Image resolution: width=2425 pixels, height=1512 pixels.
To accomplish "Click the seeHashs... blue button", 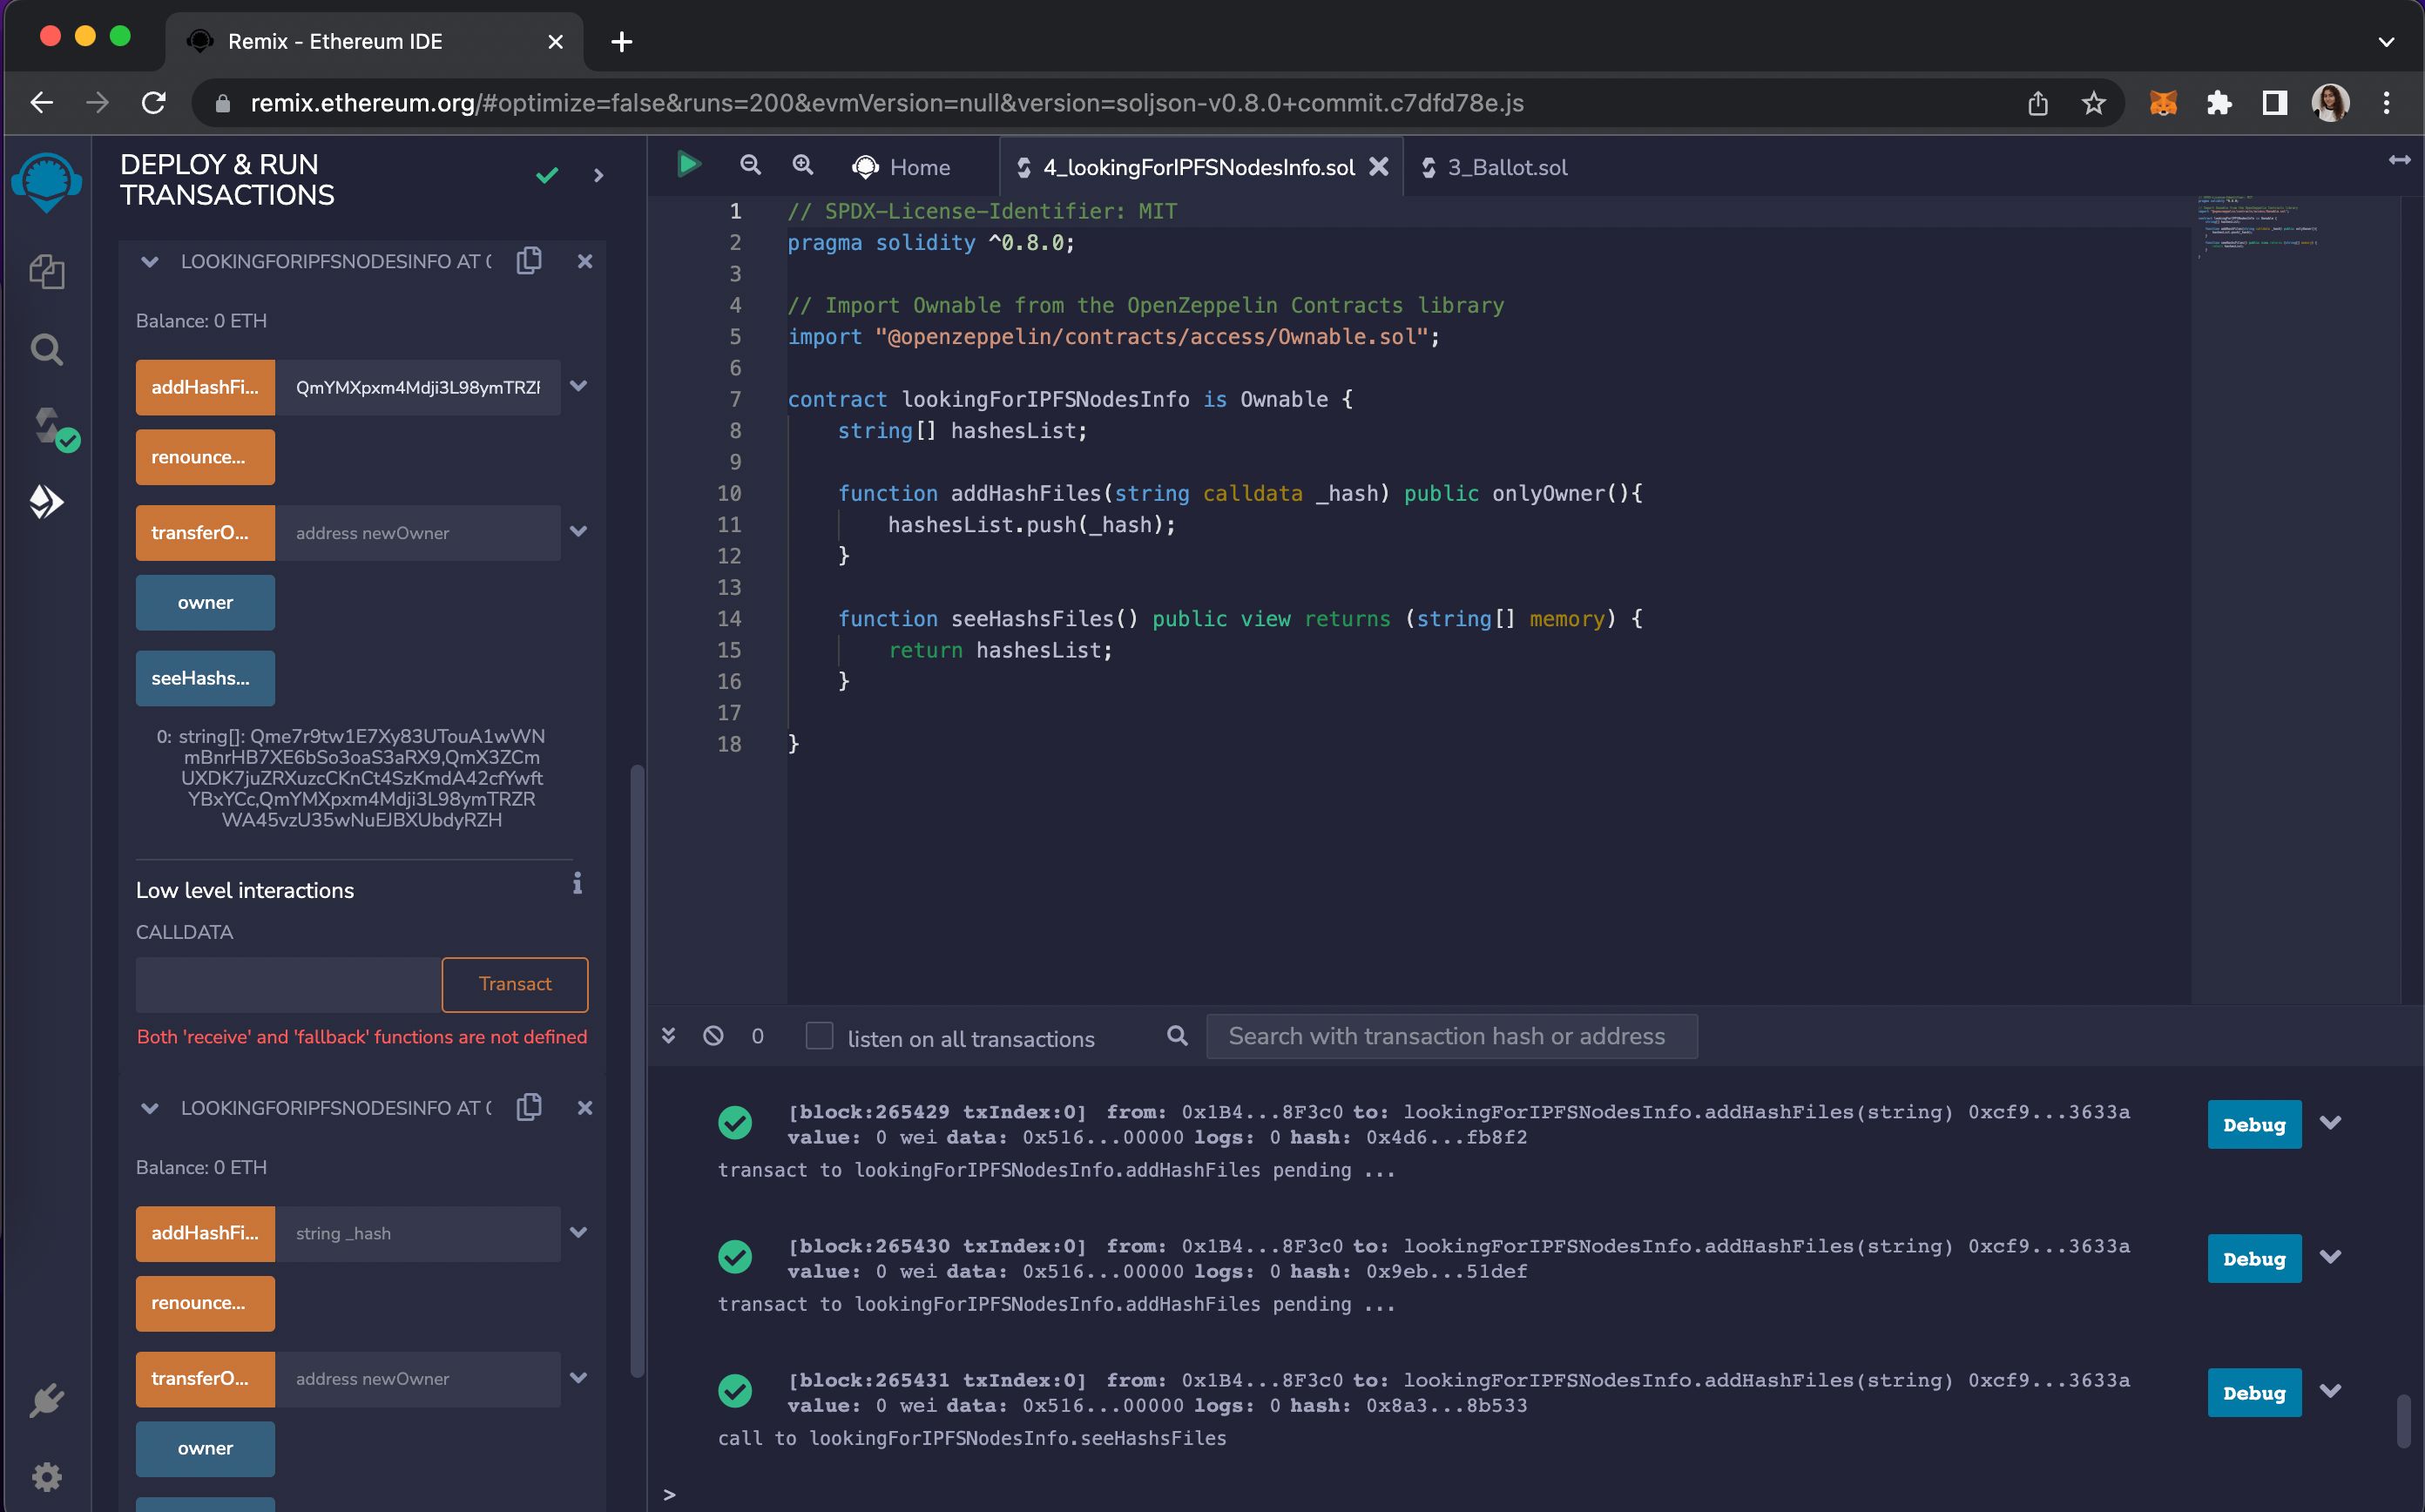I will point(202,678).
